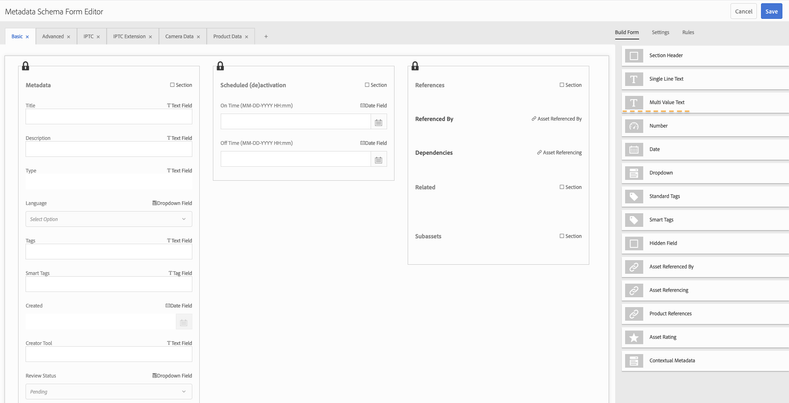Open the On Time calendar picker
Image resolution: width=789 pixels, height=403 pixels.
coord(379,122)
